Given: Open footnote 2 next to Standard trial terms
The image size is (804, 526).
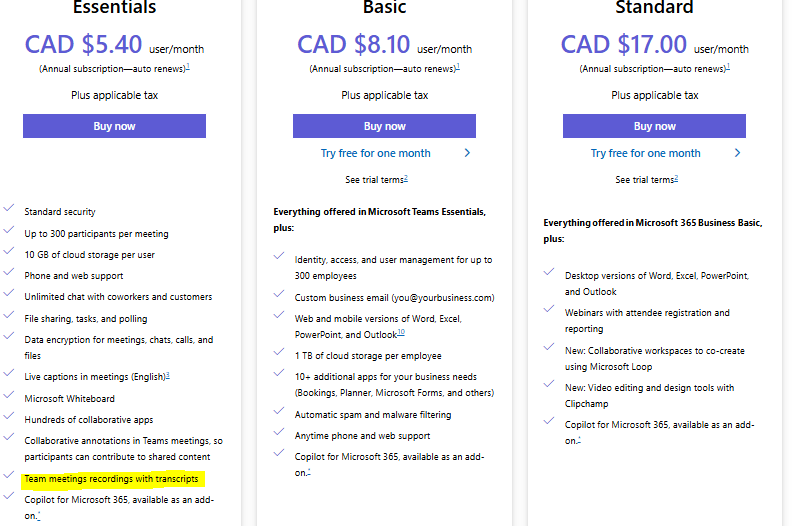Looking at the screenshot, I should pyautogui.click(x=676, y=178).
